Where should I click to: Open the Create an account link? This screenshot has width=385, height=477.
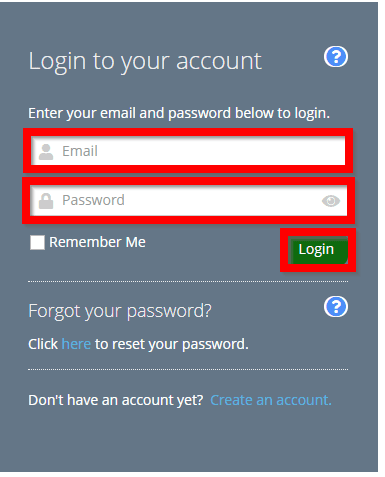click(x=271, y=400)
